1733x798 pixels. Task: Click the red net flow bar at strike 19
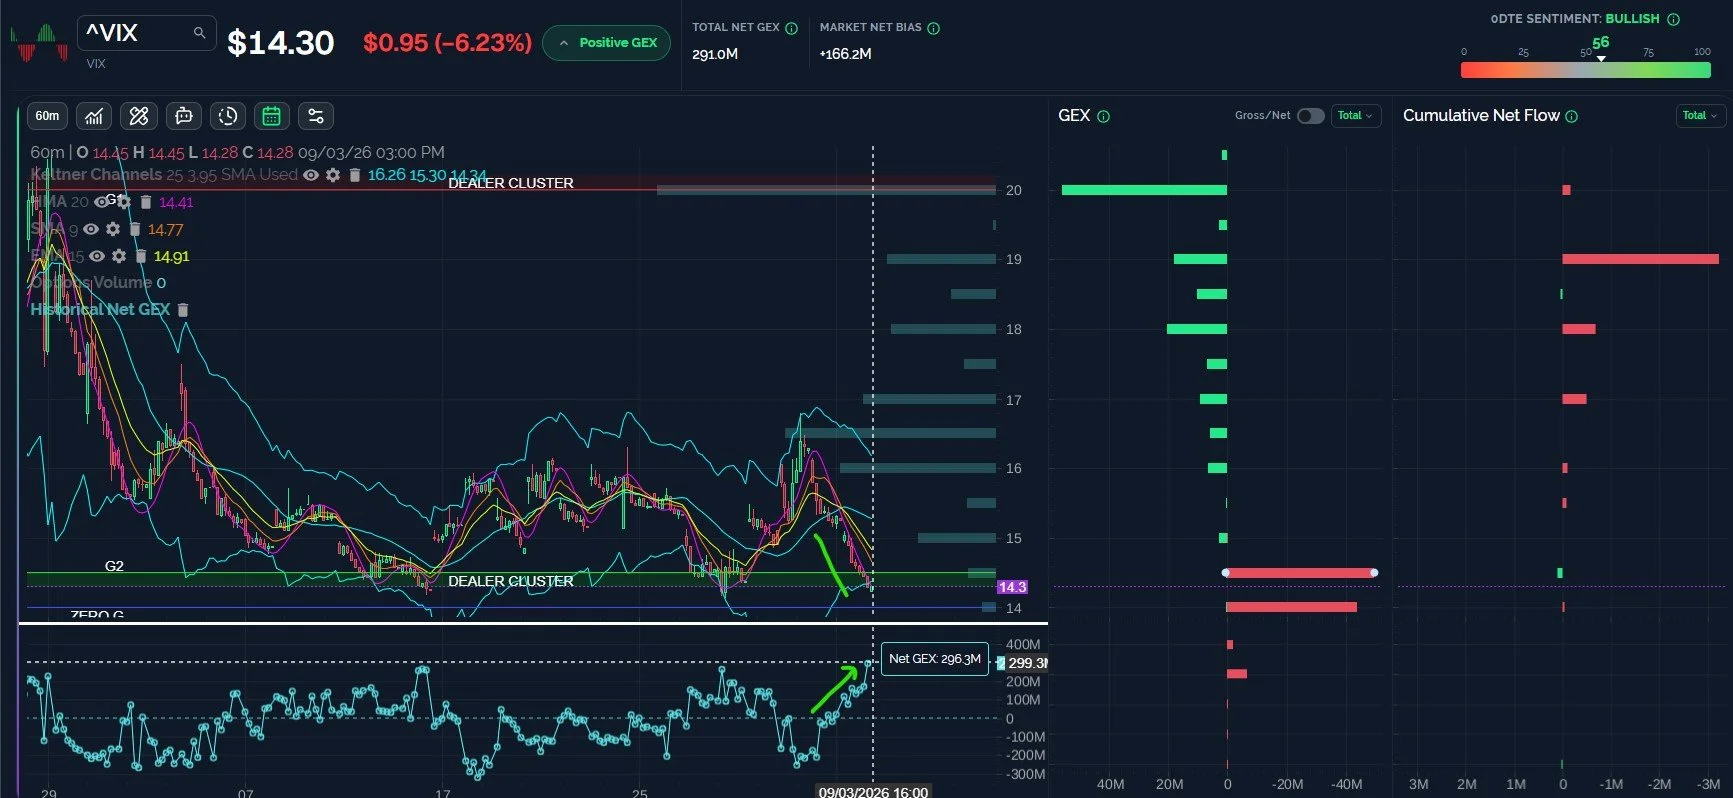tap(1641, 259)
